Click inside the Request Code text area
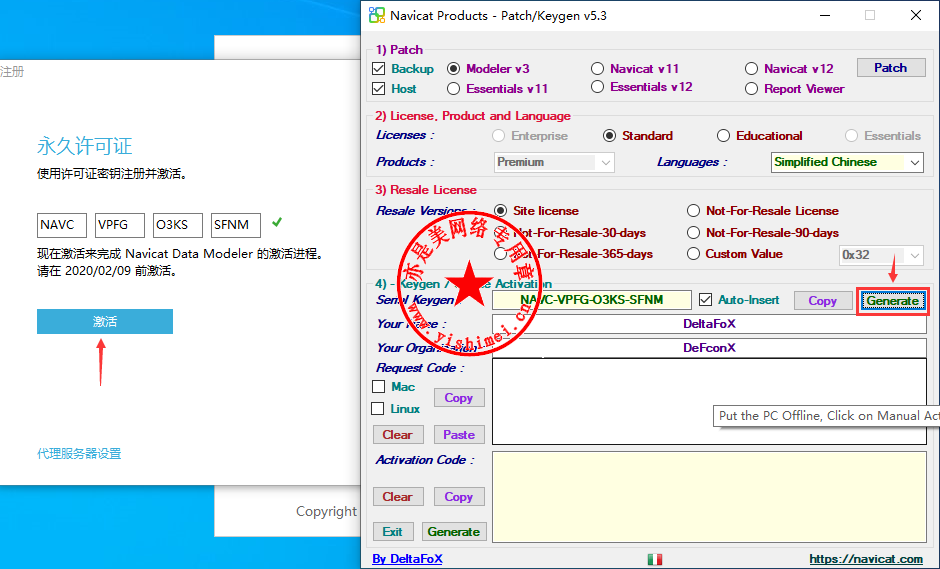This screenshot has height=569, width=940. [709, 402]
